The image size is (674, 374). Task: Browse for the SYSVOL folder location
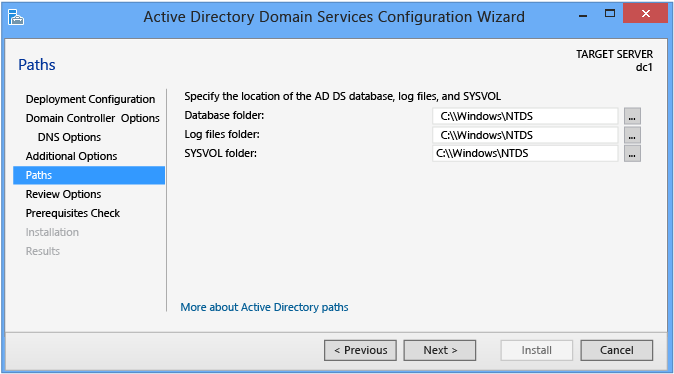click(632, 153)
